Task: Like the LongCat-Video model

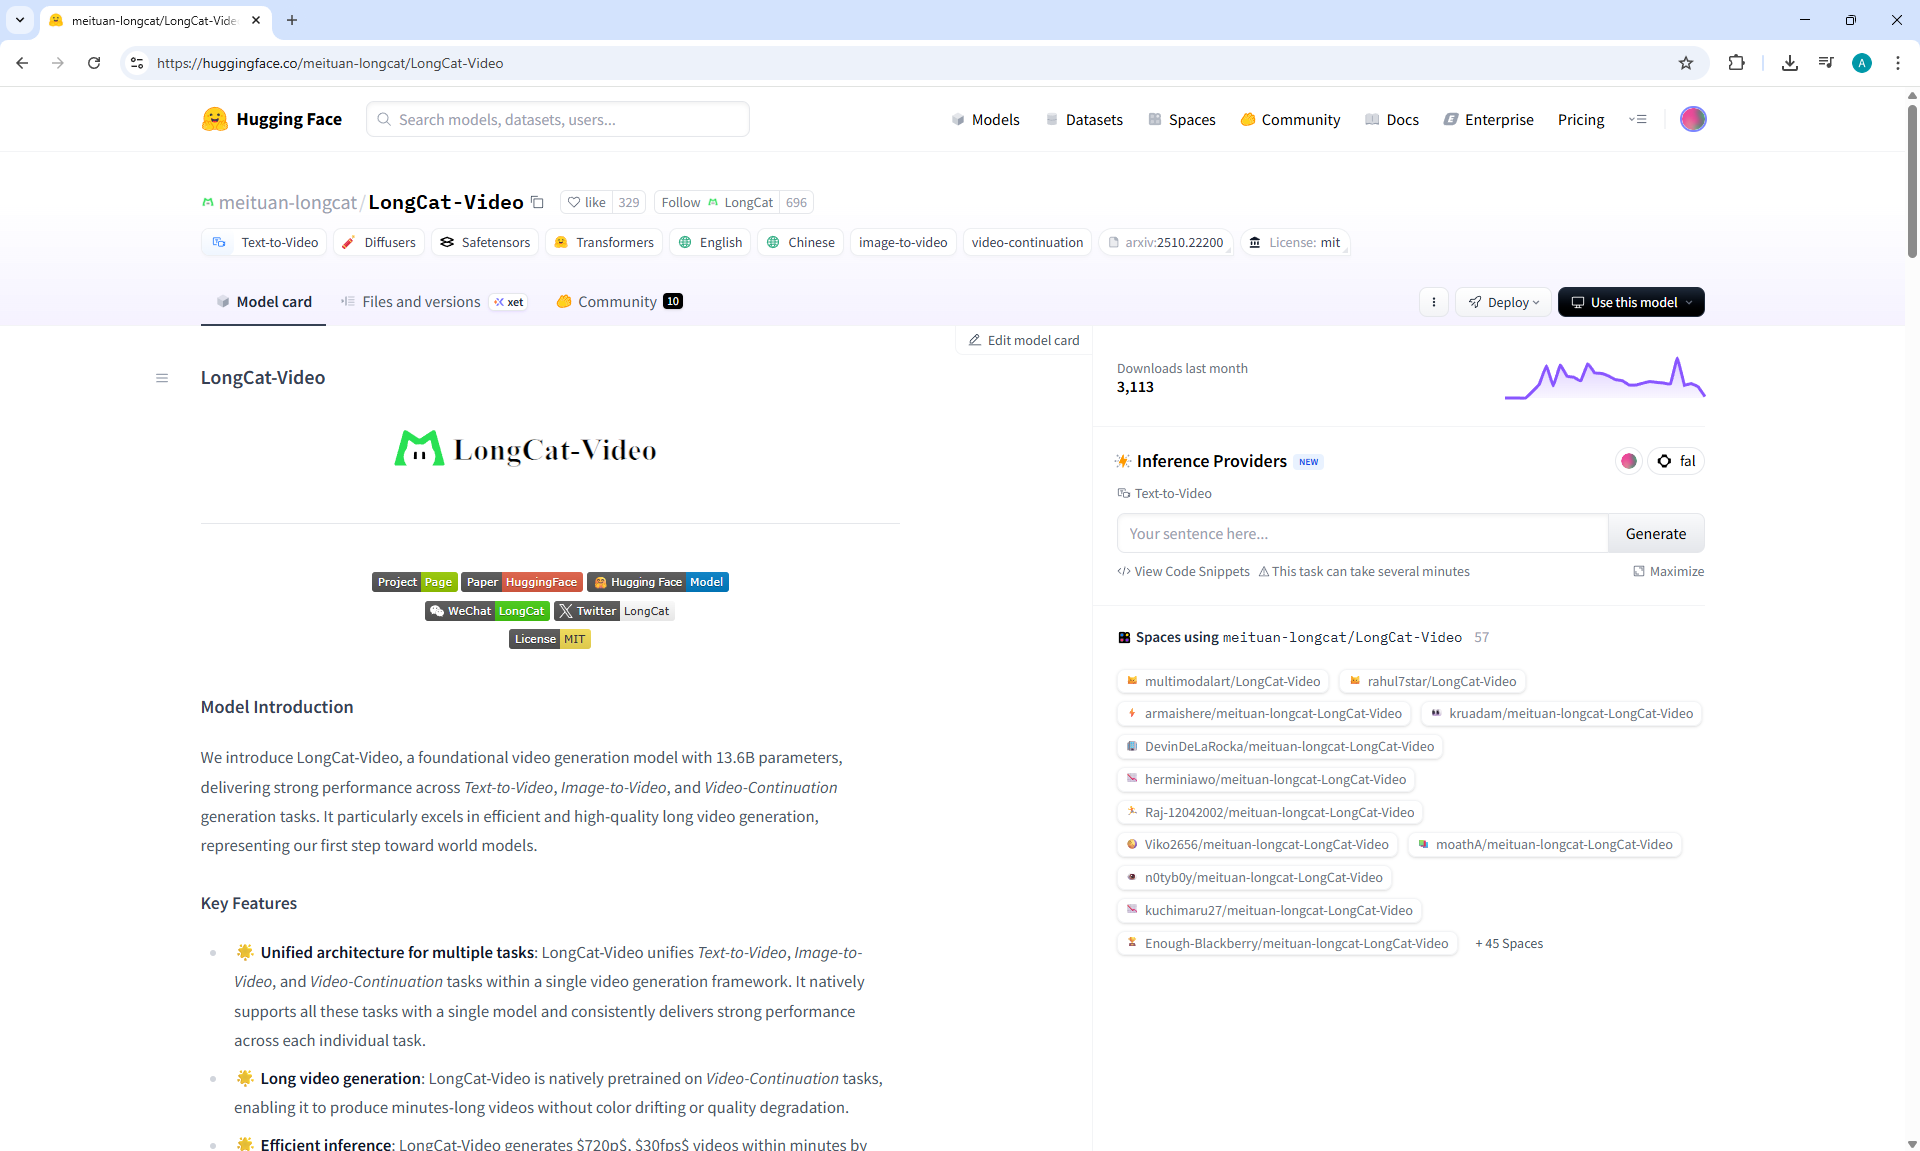Action: [586, 202]
